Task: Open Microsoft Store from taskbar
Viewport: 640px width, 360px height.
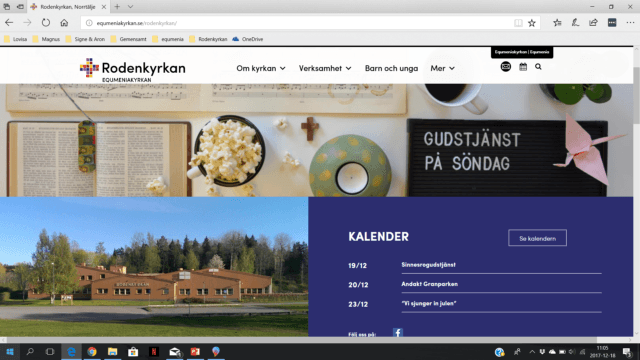Action: pos(133,351)
